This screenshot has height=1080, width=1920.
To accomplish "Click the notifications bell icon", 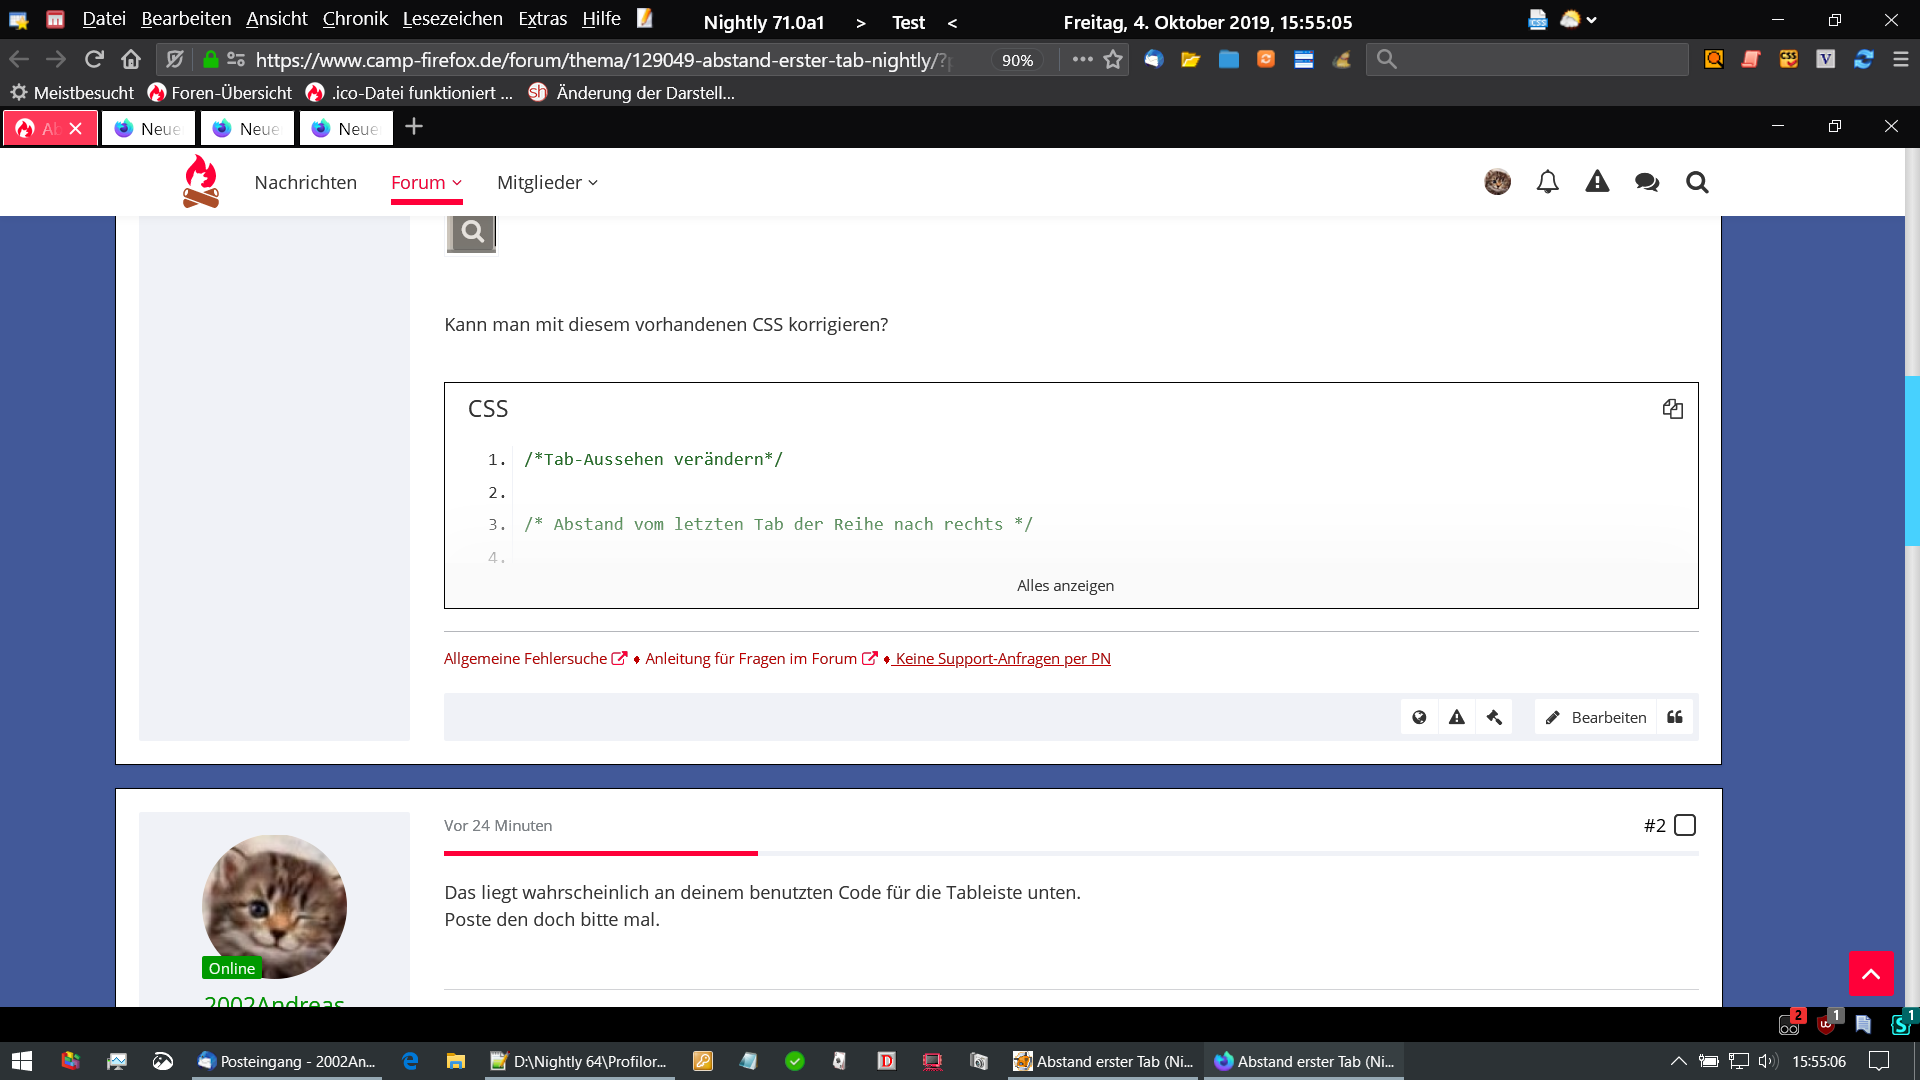I will [1547, 182].
